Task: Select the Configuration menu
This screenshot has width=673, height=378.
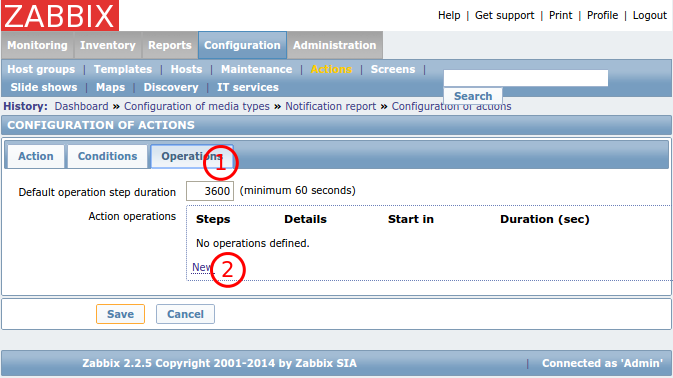Action: [x=242, y=45]
